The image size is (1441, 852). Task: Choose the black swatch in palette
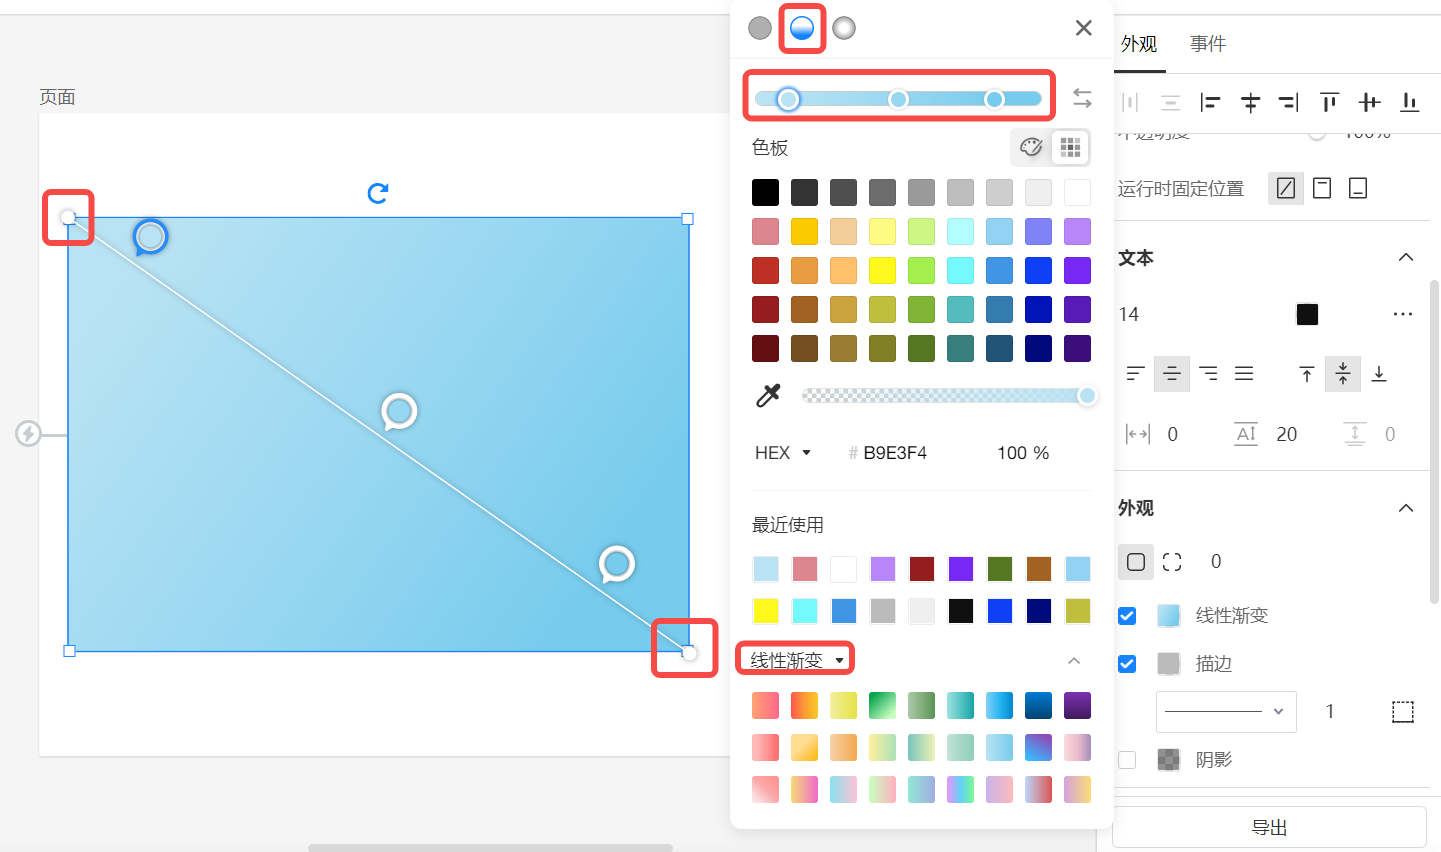click(765, 192)
